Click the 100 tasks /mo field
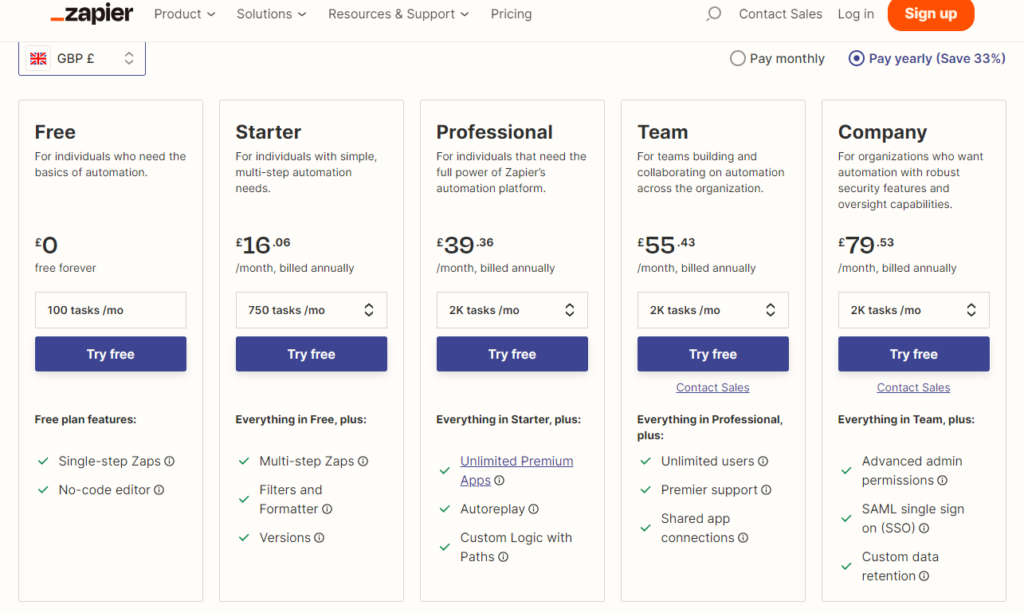Image resolution: width=1024 pixels, height=613 pixels. 110,310
